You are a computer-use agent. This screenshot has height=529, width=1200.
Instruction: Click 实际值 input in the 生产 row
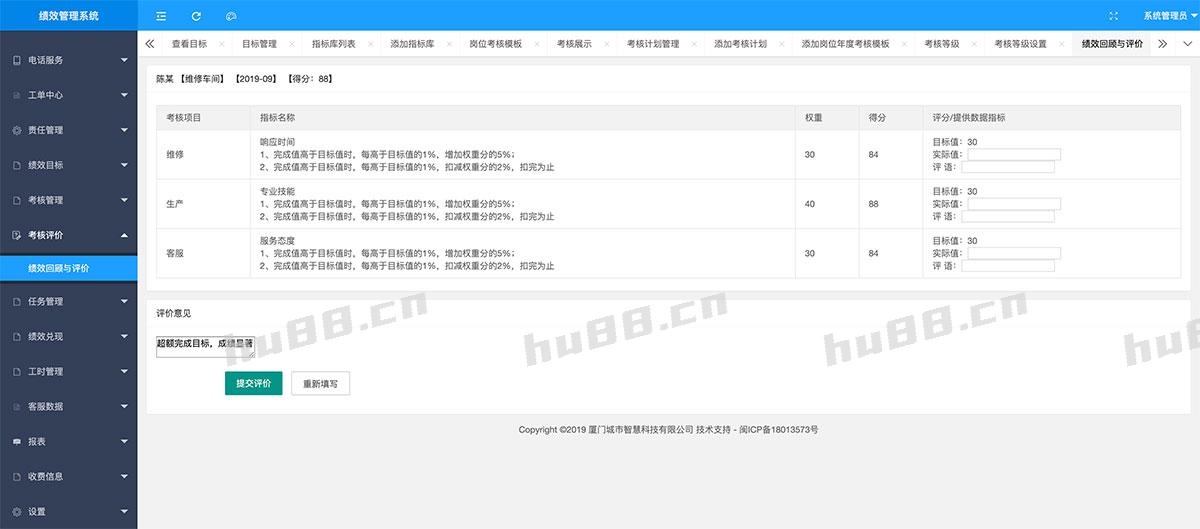1013,204
